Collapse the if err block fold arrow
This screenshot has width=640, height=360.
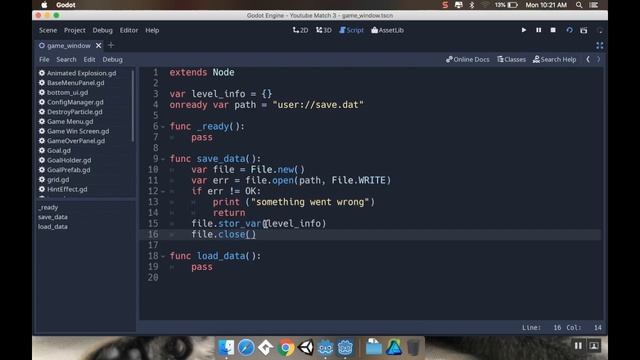point(163,191)
